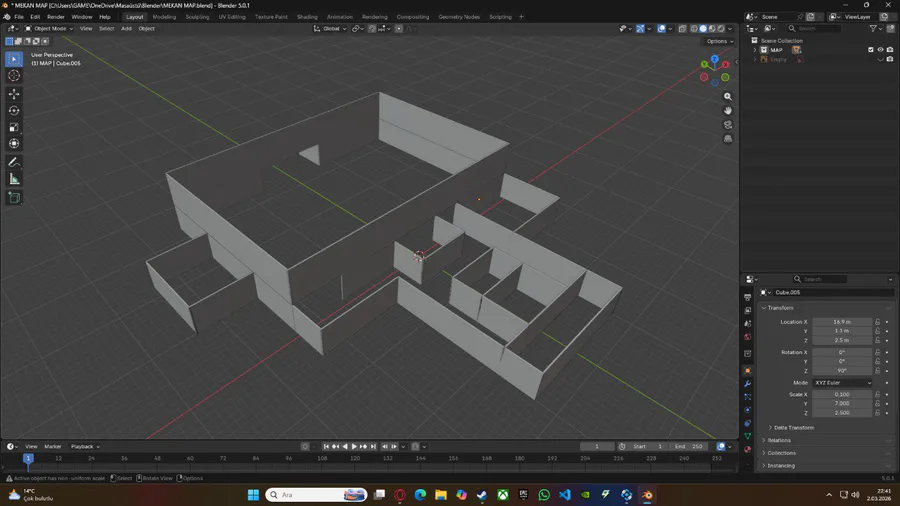900x506 pixels.
Task: Expand the Collections panel
Action: coord(781,453)
